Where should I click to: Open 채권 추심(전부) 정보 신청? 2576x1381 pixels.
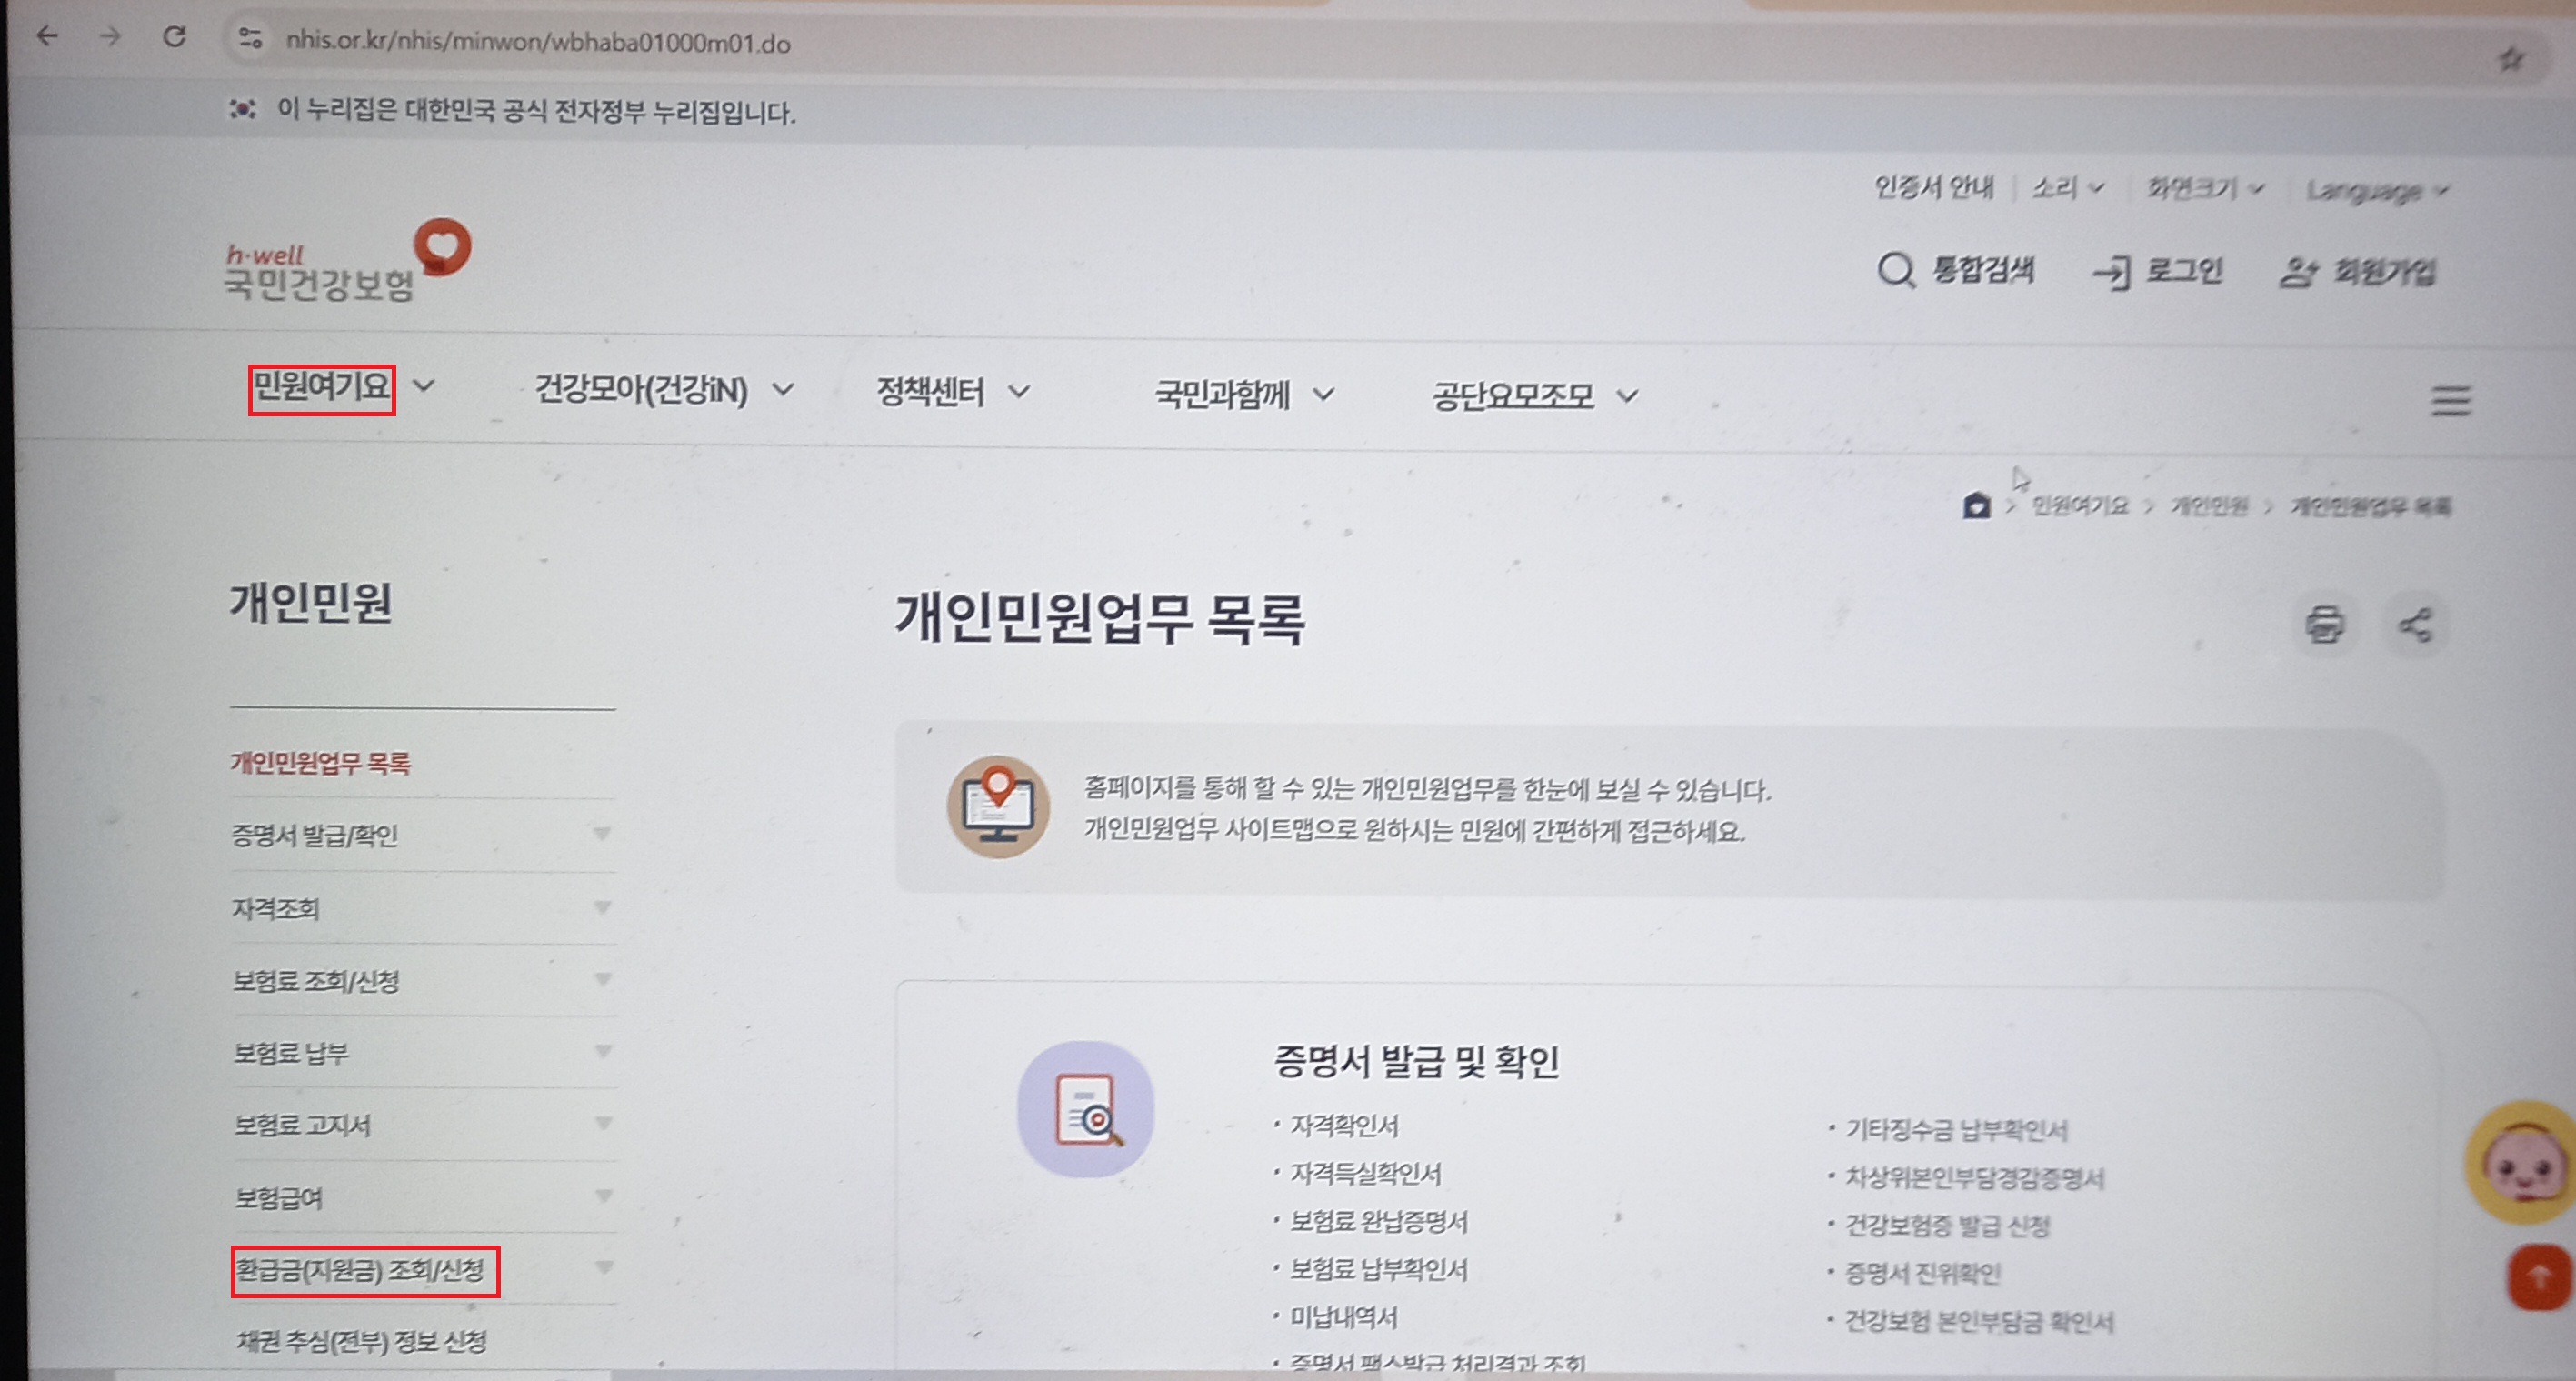[x=361, y=1341]
